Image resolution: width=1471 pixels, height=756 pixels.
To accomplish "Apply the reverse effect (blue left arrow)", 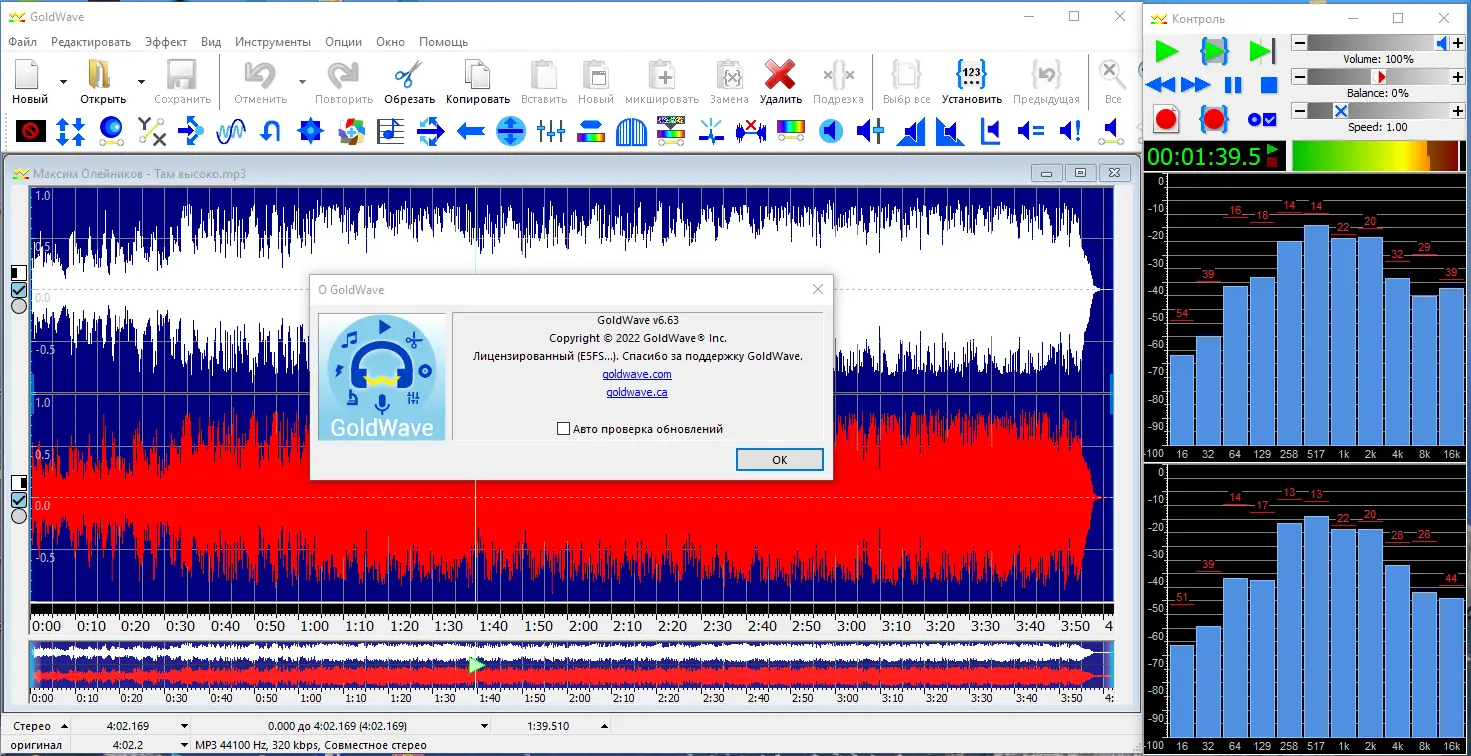I will coord(471,131).
